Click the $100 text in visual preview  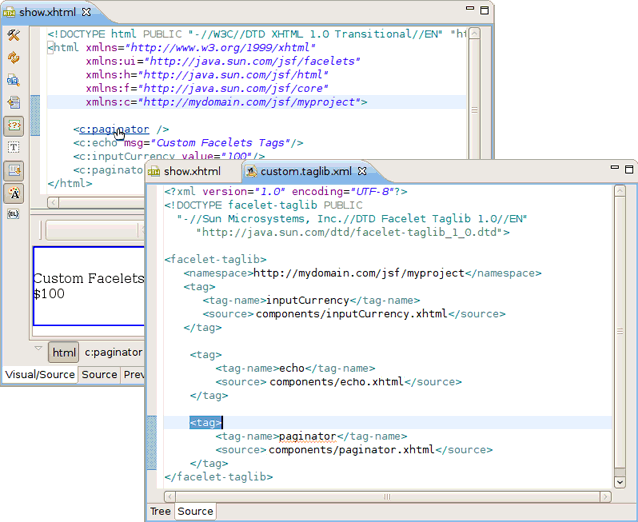click(x=49, y=293)
